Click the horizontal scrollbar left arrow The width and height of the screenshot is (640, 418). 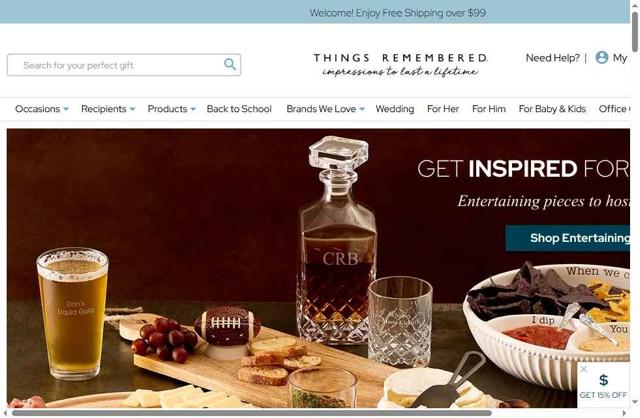pyautogui.click(x=7, y=413)
